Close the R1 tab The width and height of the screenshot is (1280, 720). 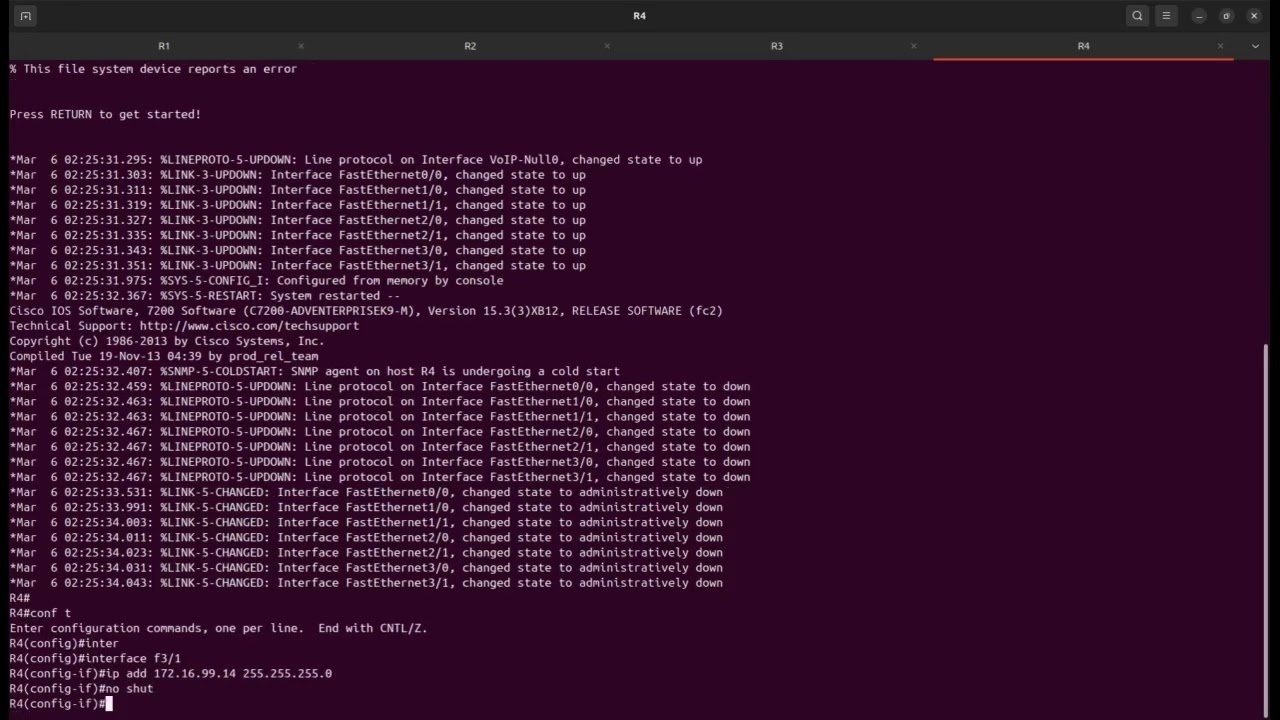pos(301,46)
